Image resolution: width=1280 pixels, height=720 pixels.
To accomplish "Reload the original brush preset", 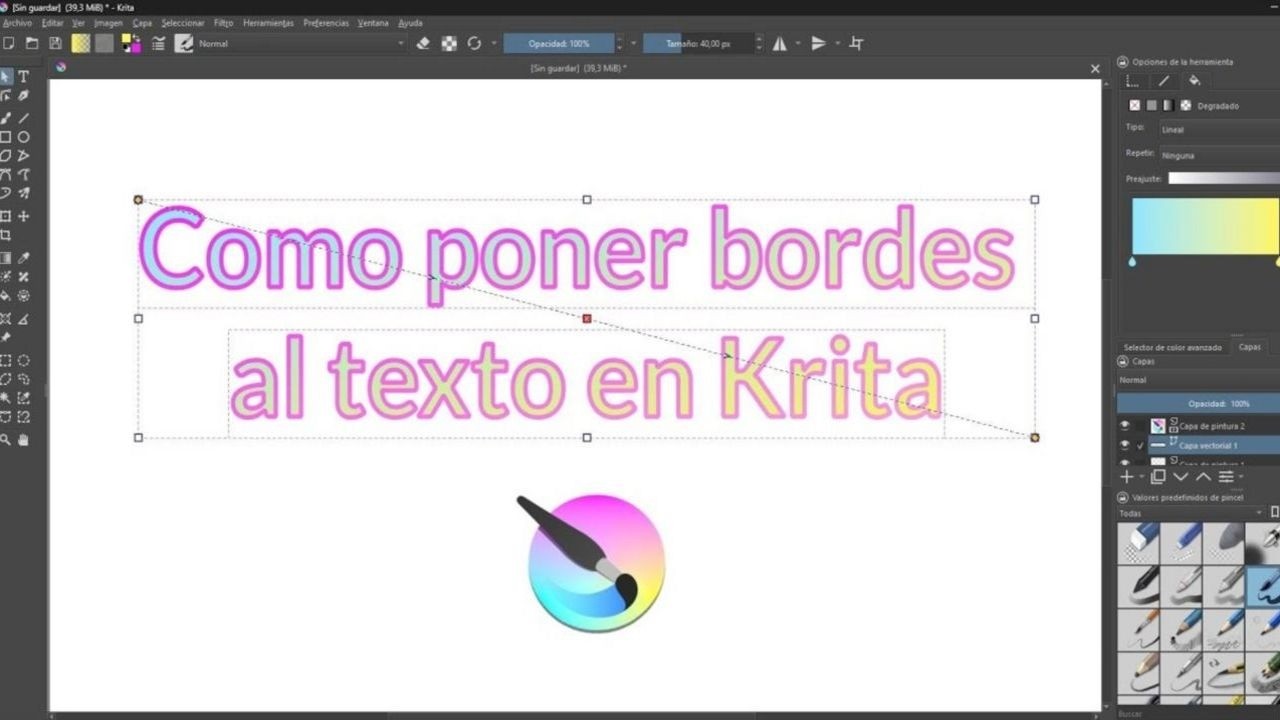I will [474, 43].
